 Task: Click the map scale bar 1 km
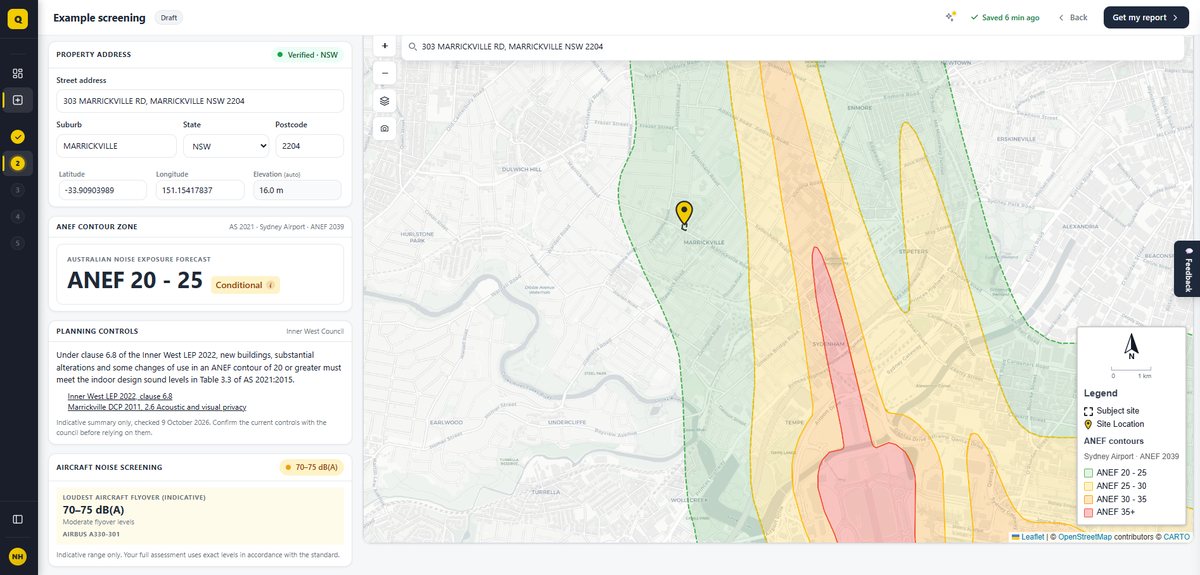tap(1131, 371)
